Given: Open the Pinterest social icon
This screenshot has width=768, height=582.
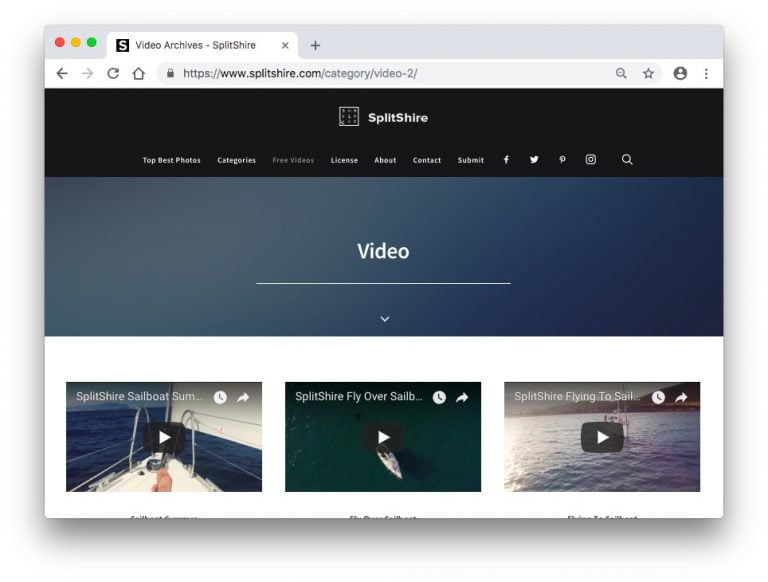Looking at the screenshot, I should pyautogui.click(x=562, y=160).
